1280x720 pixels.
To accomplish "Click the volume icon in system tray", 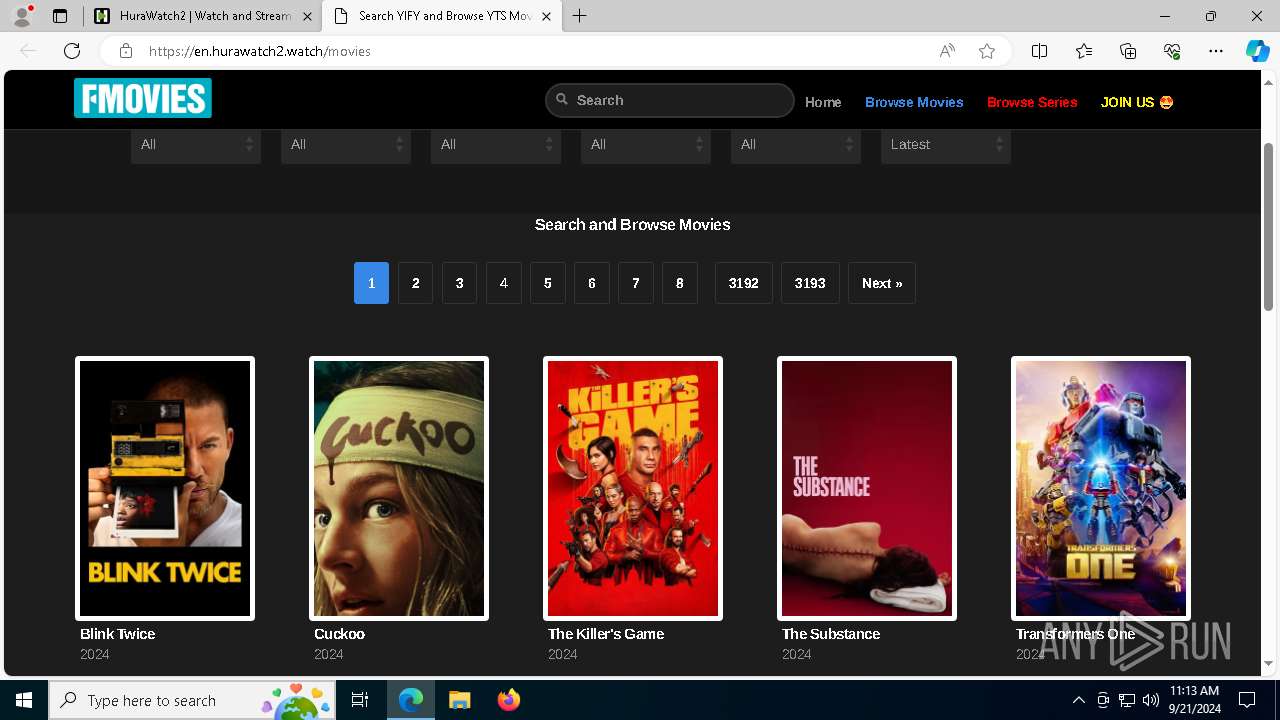I will pos(1151,700).
